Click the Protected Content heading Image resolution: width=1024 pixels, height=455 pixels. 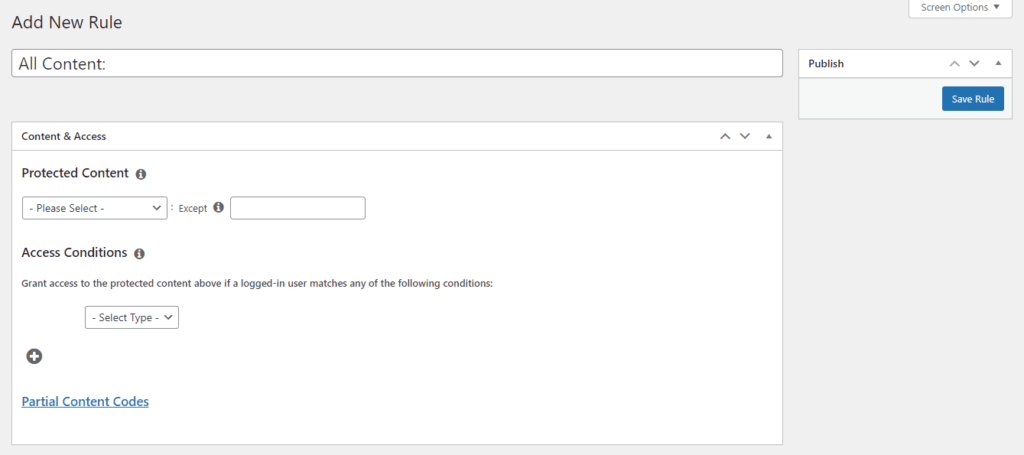pyautogui.click(x=75, y=174)
